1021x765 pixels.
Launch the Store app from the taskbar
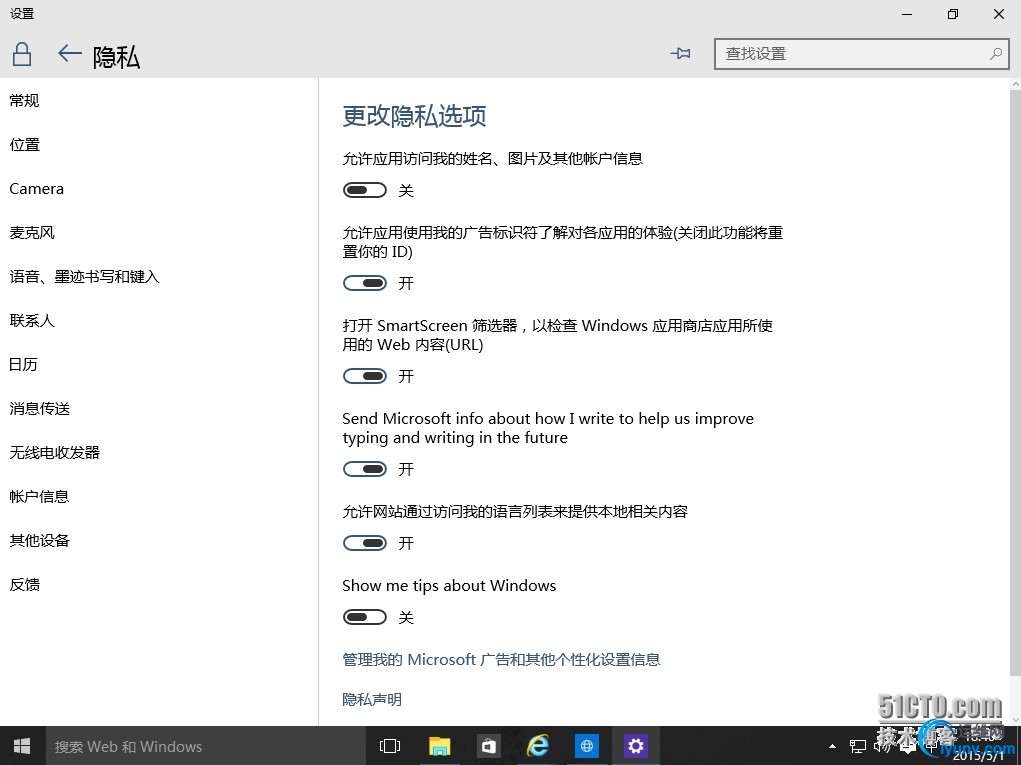488,746
